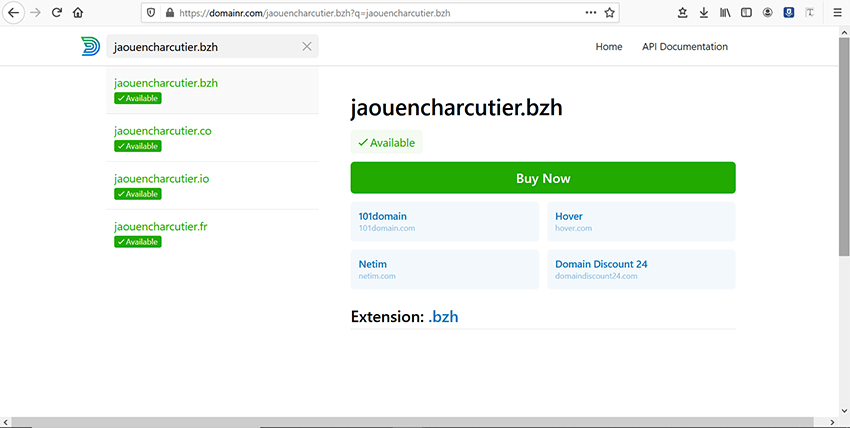Click the translate extension icon
The height and width of the screenshot is (428, 850).
point(810,13)
